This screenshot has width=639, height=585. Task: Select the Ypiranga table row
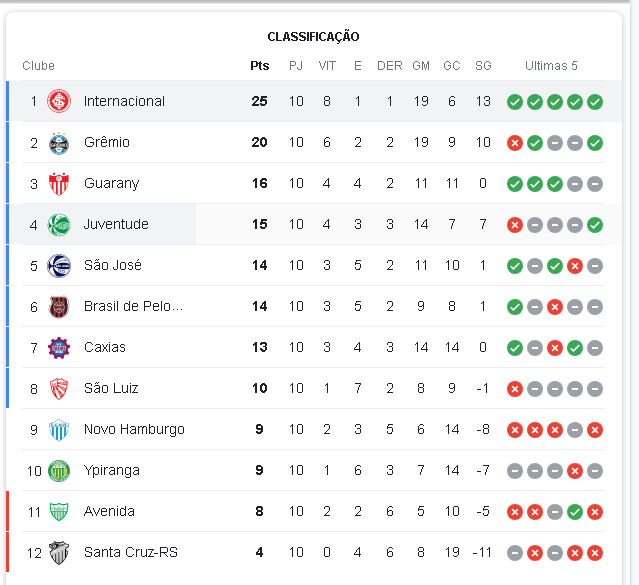pyautogui.click(x=313, y=470)
